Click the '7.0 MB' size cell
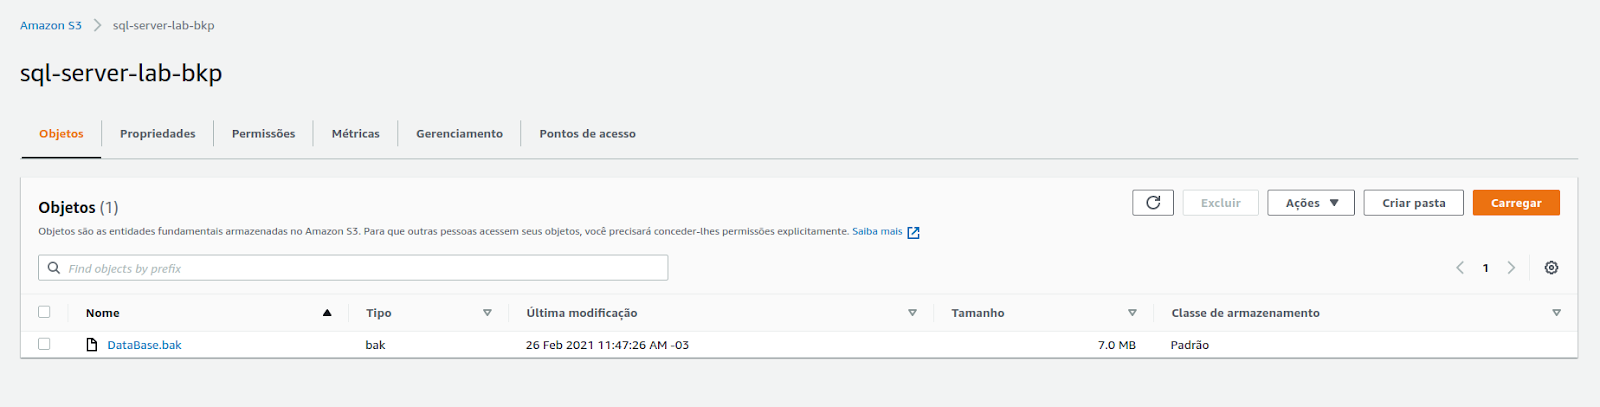This screenshot has width=1600, height=407. pyautogui.click(x=1117, y=345)
